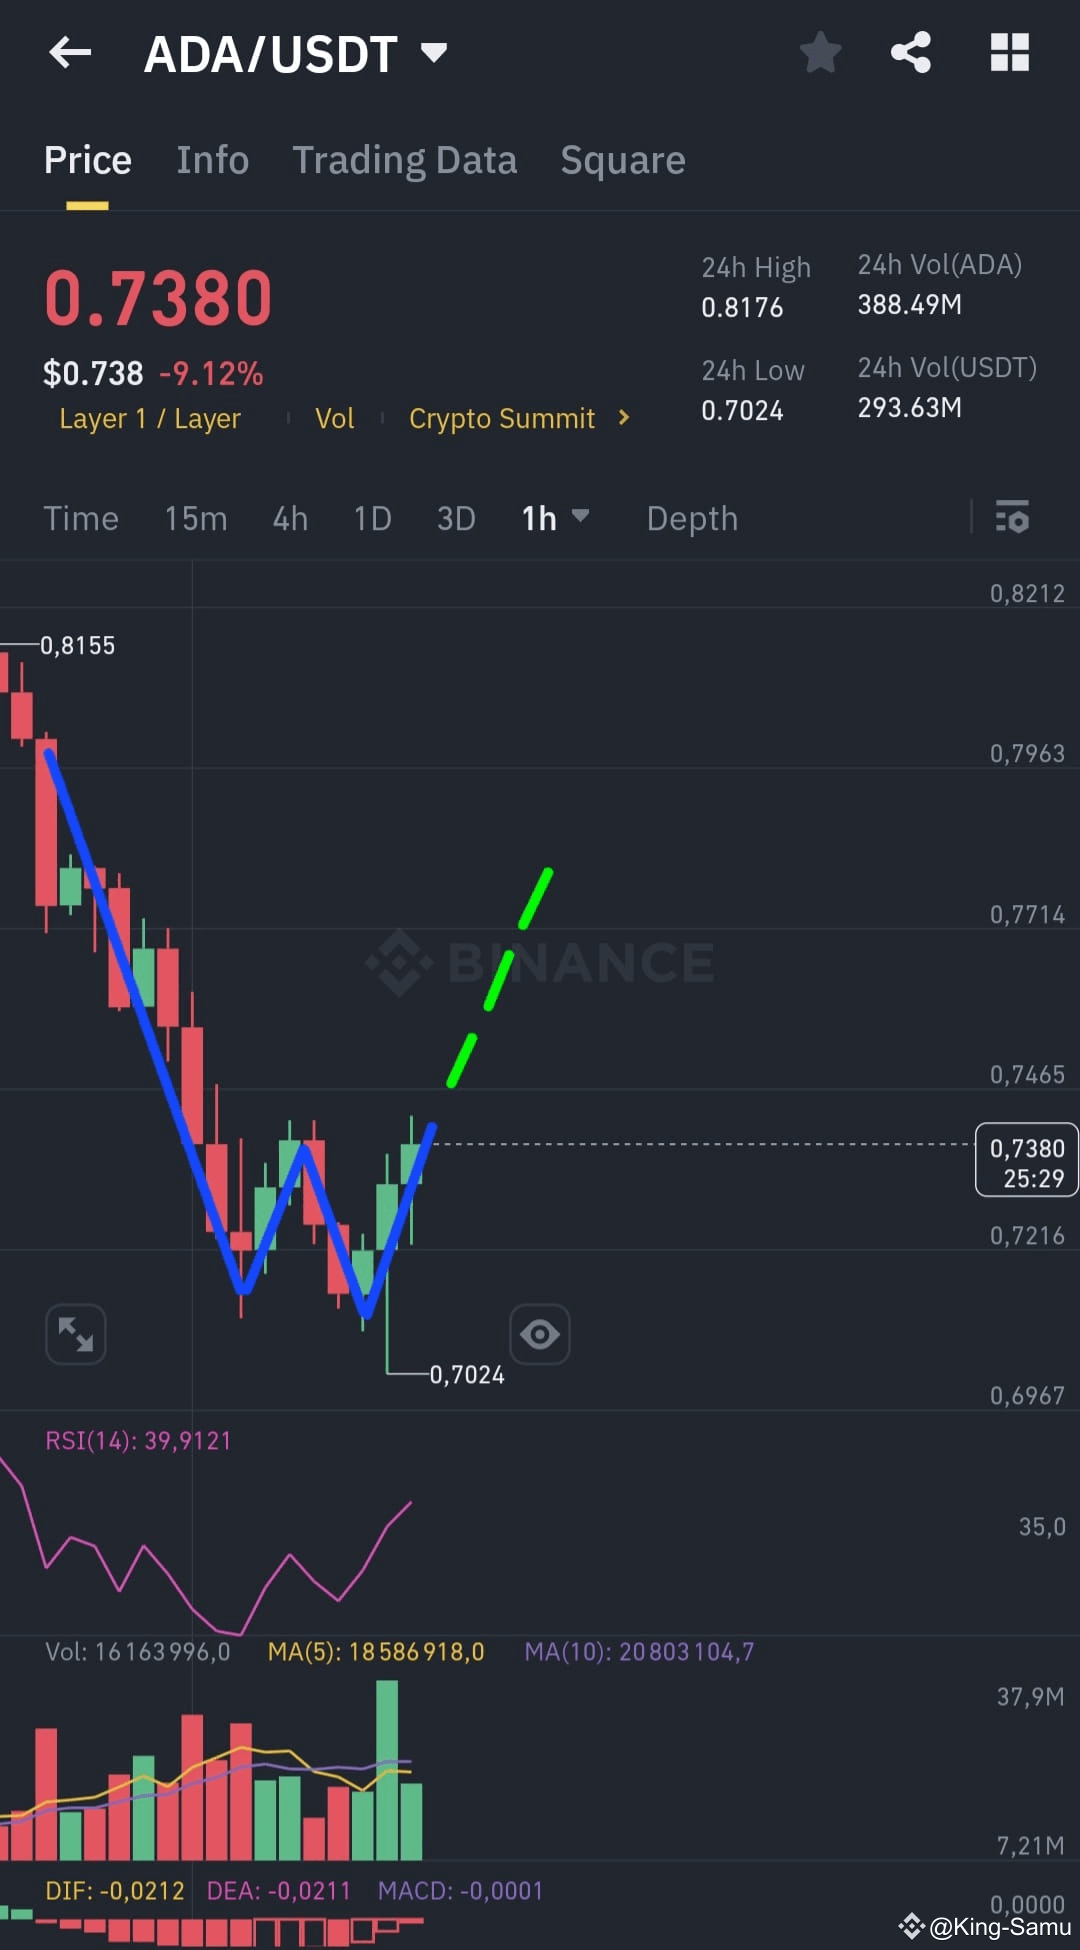The image size is (1080, 1950).
Task: Expand chart to fullscreen mode
Action: pyautogui.click(x=75, y=1334)
